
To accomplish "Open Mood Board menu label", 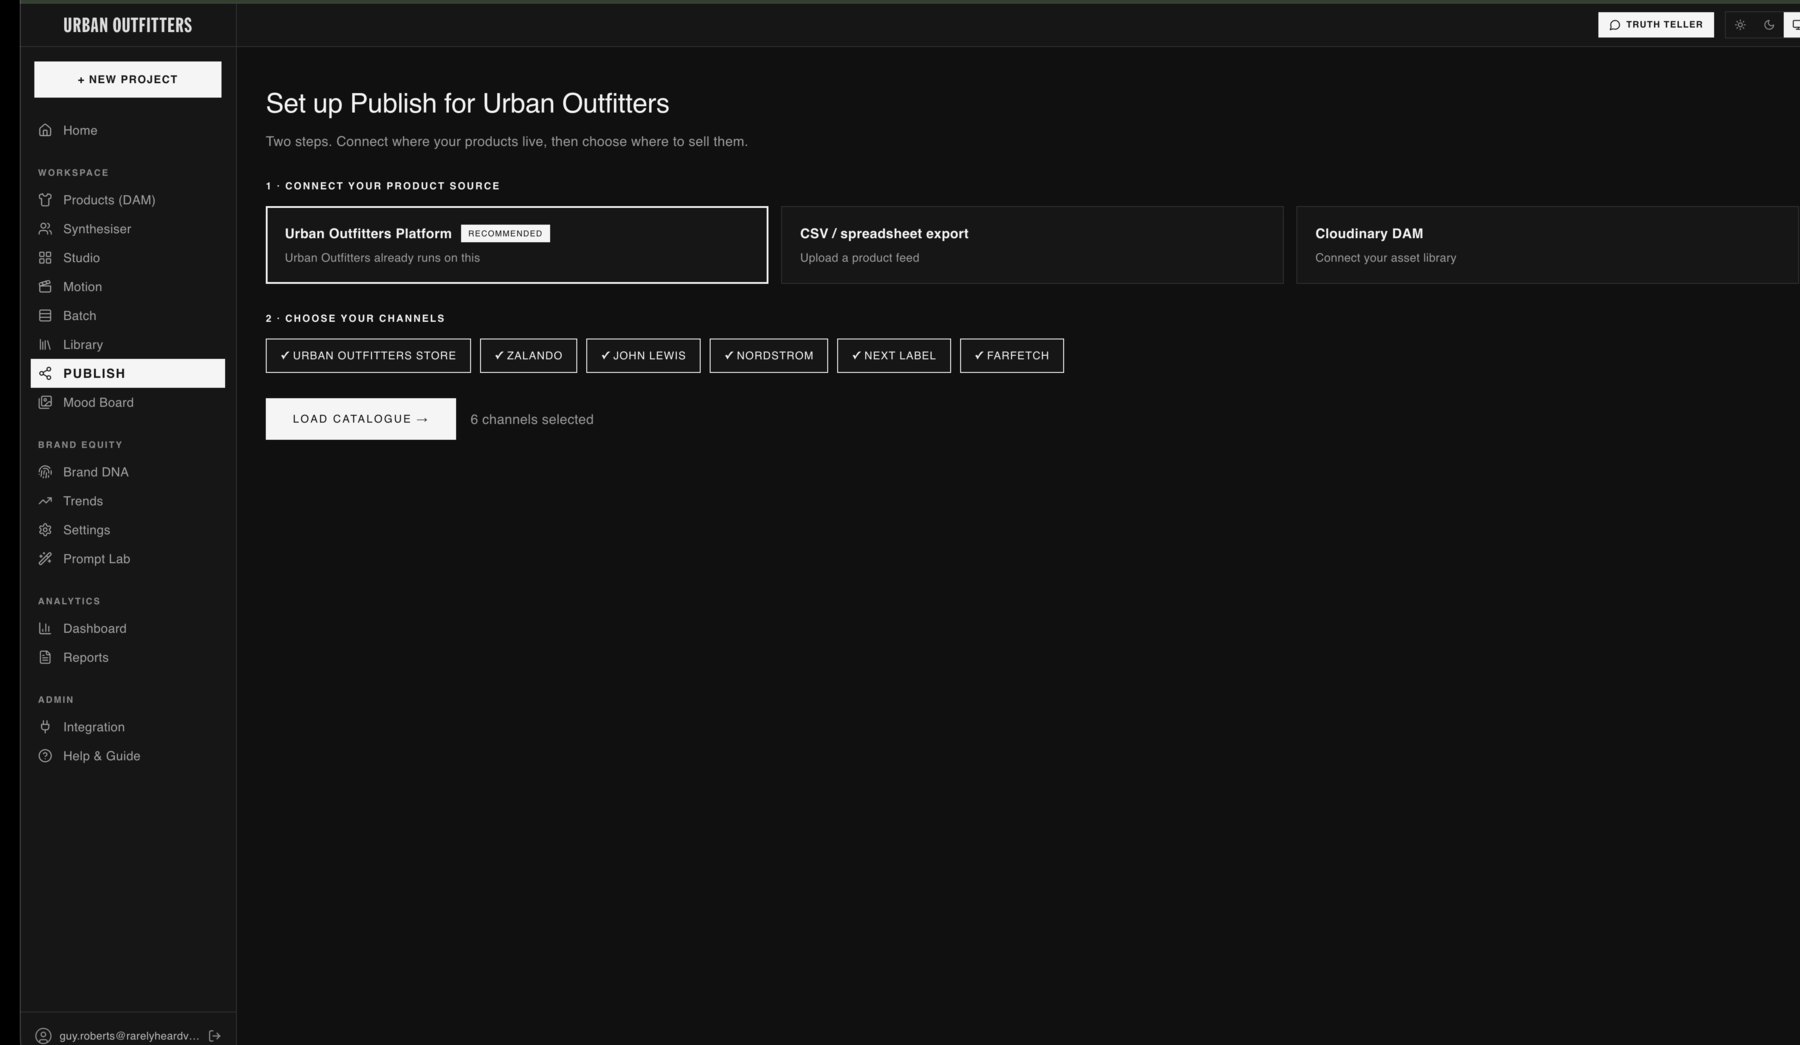I will click(98, 402).
